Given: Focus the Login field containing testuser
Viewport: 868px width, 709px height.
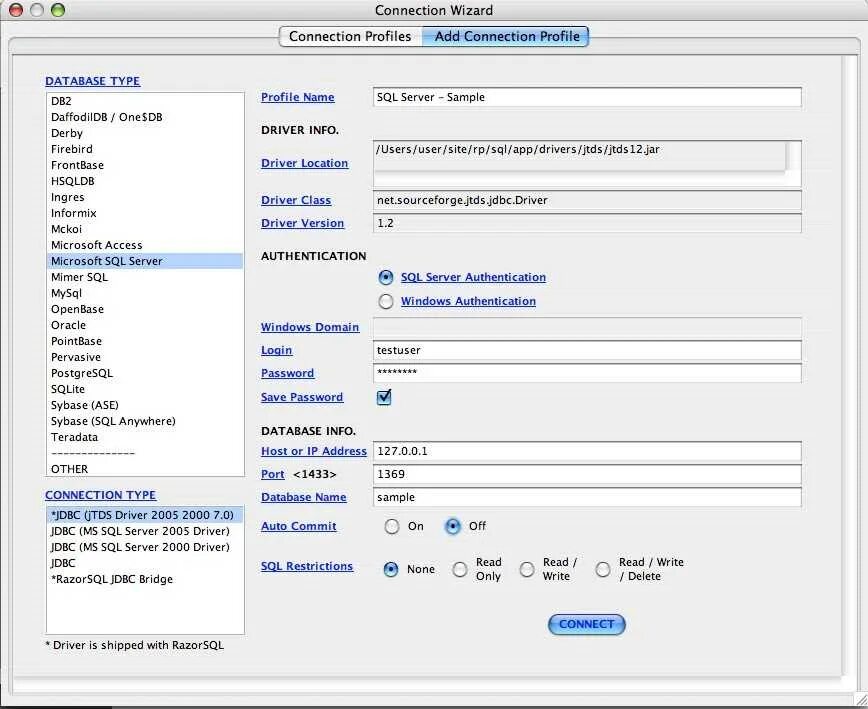Looking at the screenshot, I should (x=587, y=350).
